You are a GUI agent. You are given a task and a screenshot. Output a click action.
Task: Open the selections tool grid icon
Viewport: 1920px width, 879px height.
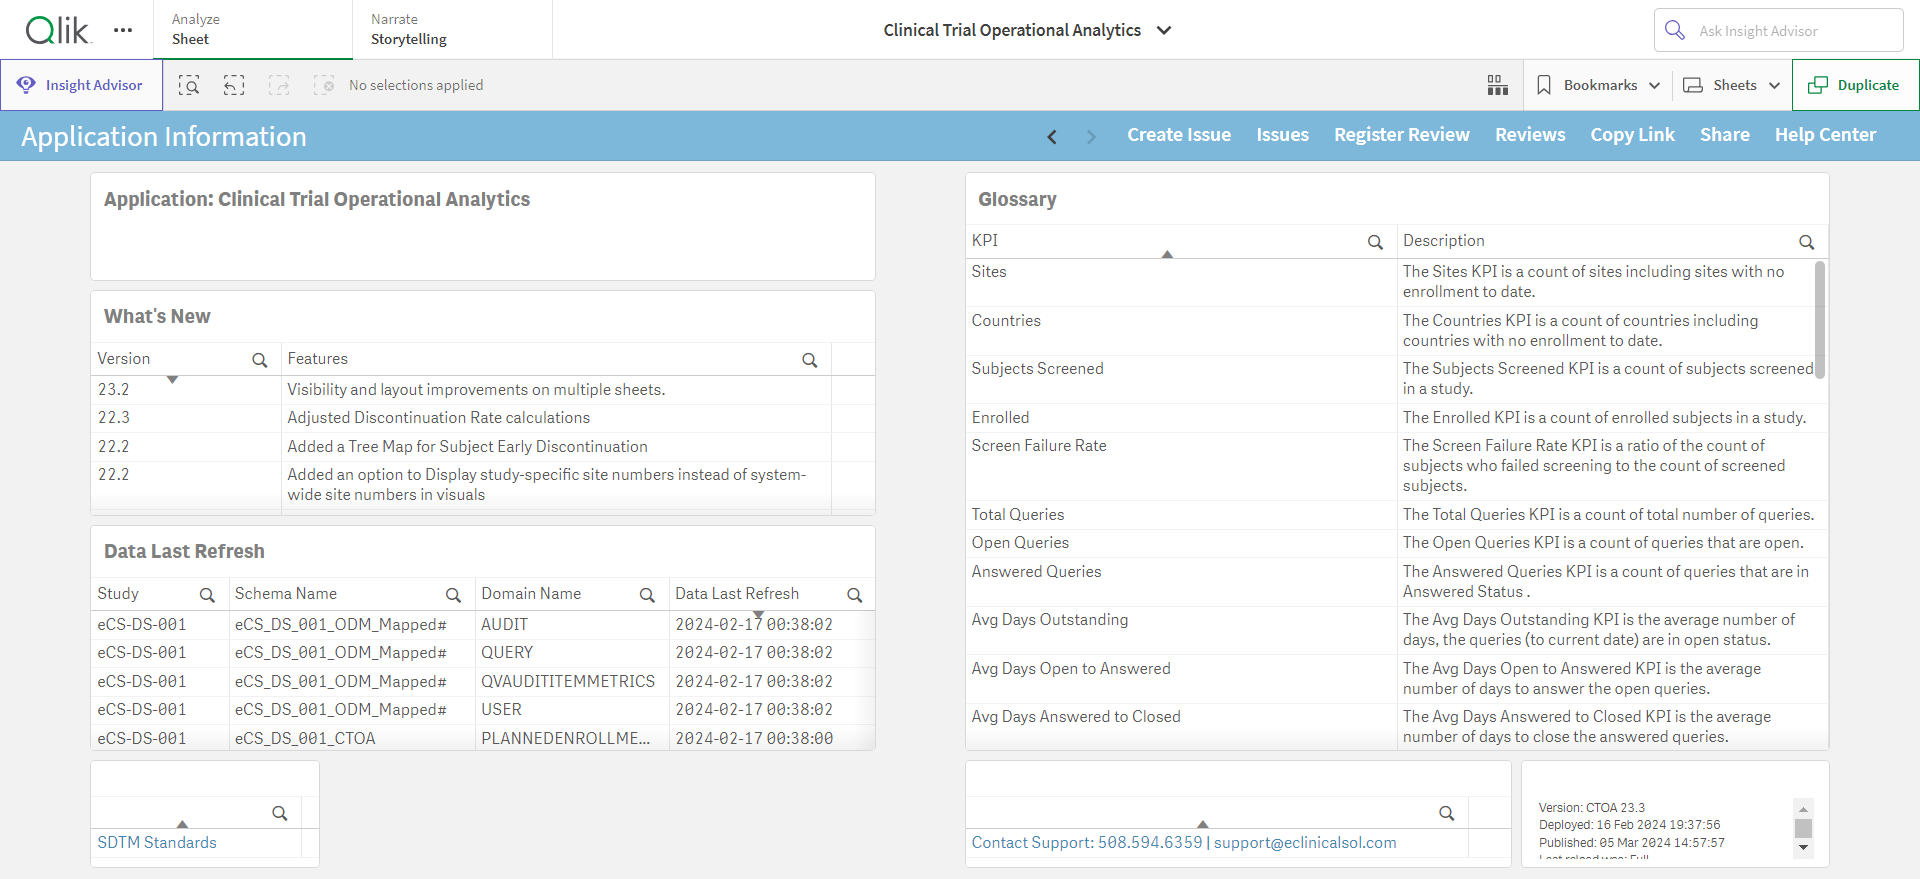tap(1497, 85)
